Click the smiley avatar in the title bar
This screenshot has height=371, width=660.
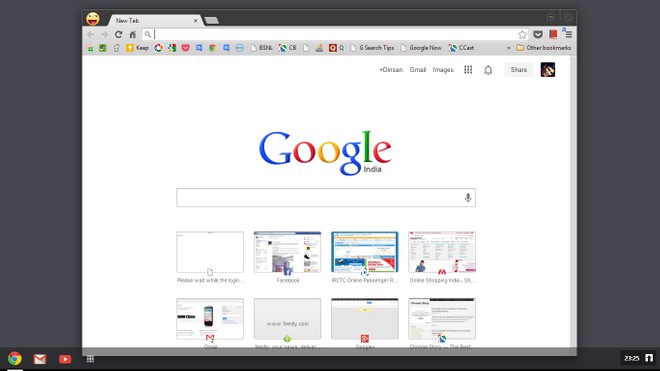[93, 19]
